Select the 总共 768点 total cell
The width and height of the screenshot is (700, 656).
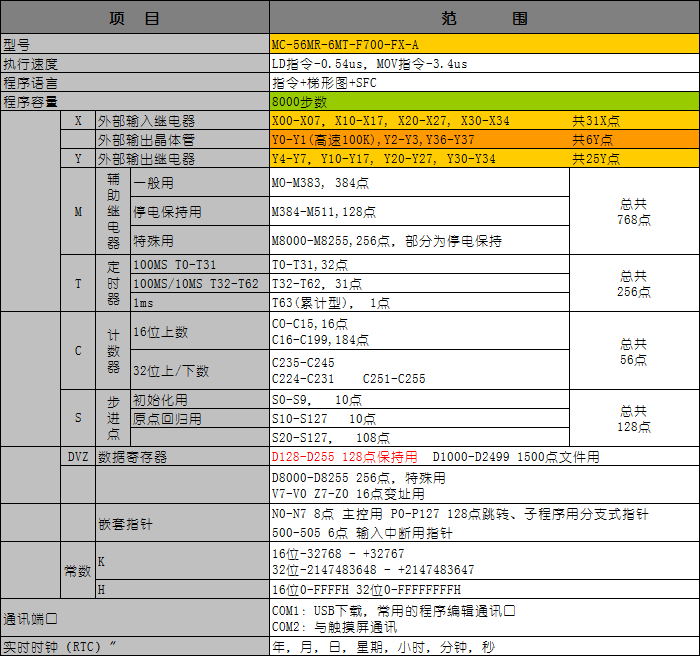633,212
